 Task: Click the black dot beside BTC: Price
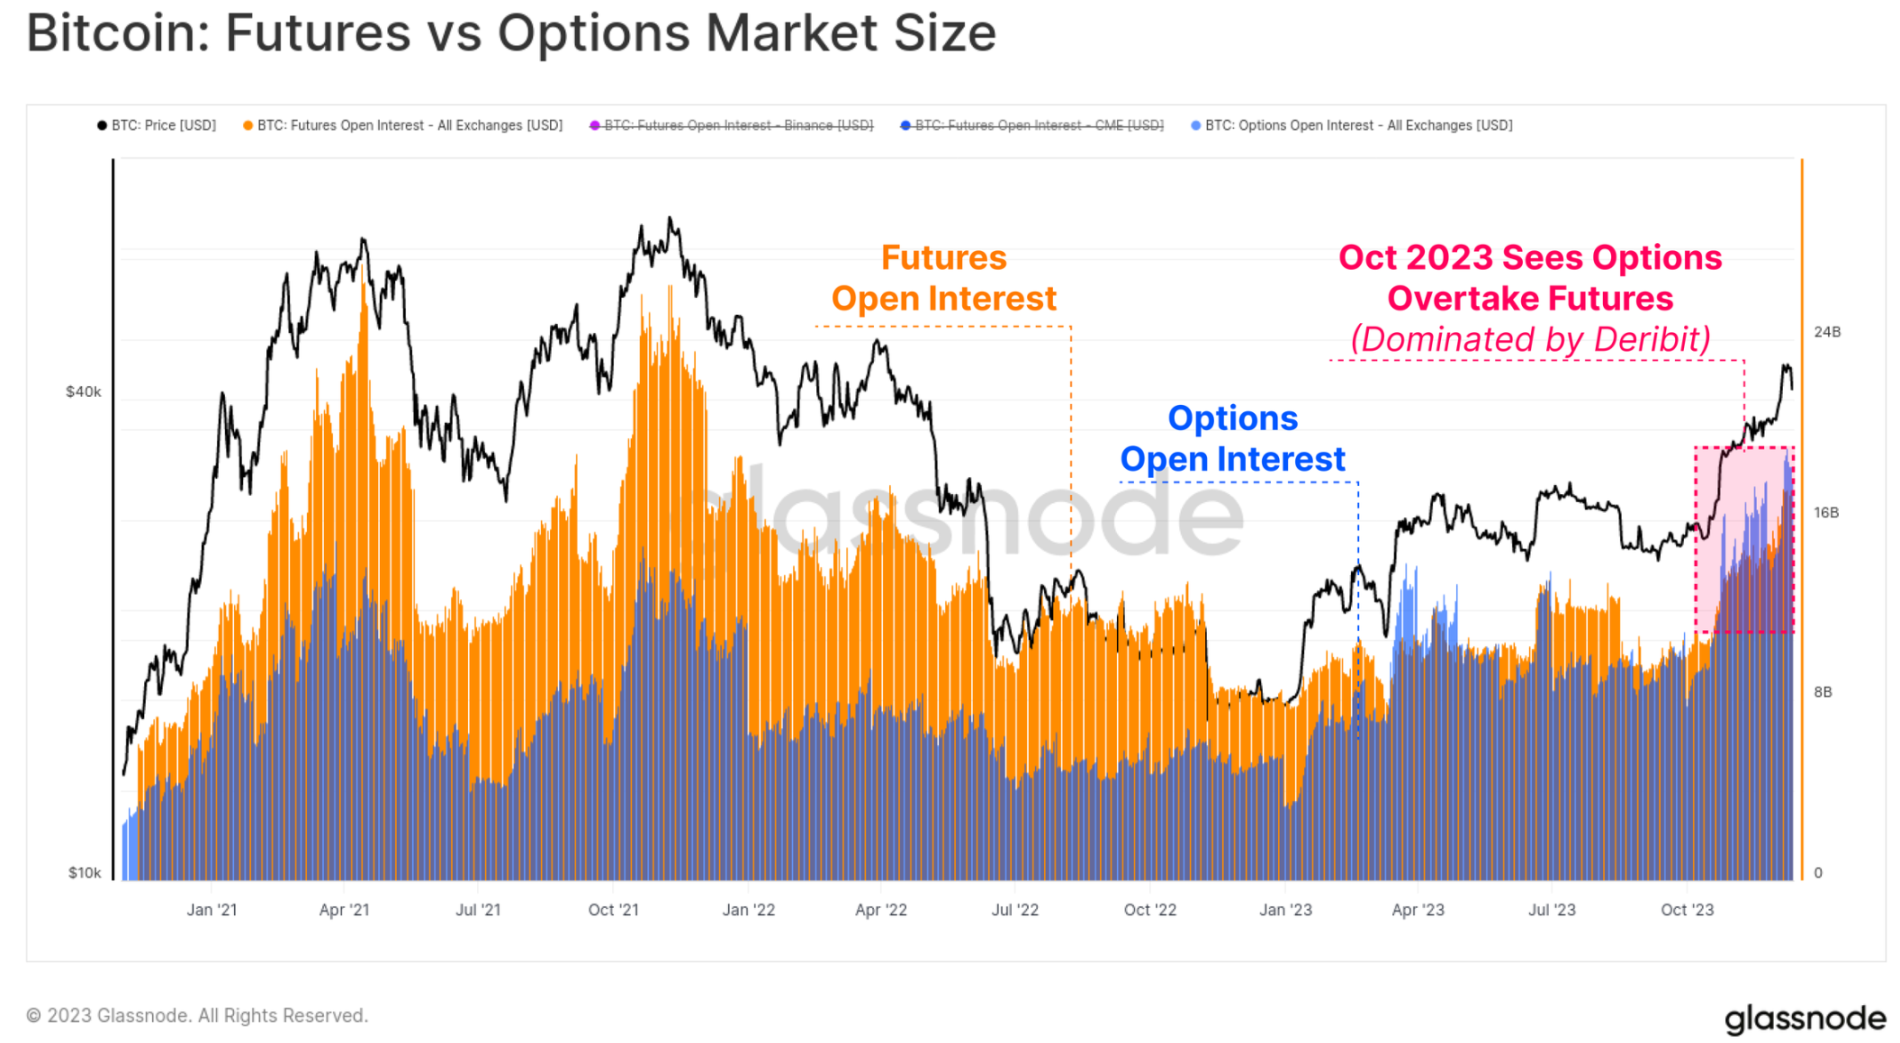pyautogui.click(x=102, y=125)
